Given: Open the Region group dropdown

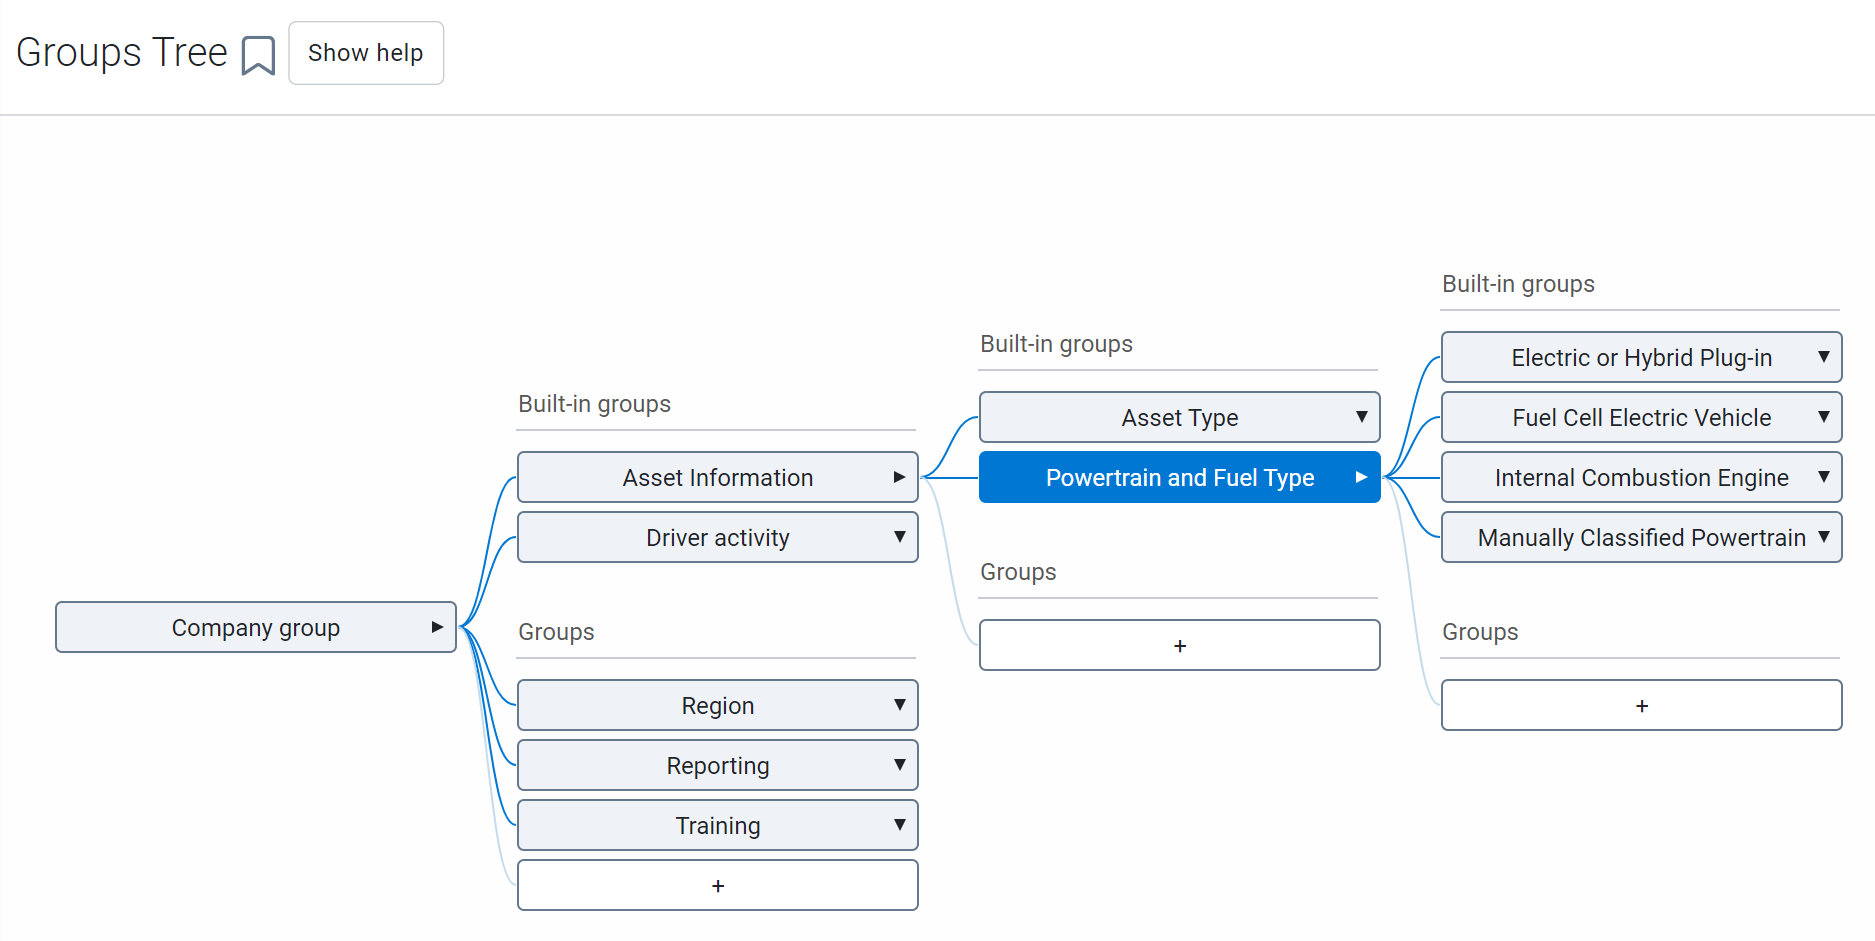Looking at the screenshot, I should click(899, 705).
